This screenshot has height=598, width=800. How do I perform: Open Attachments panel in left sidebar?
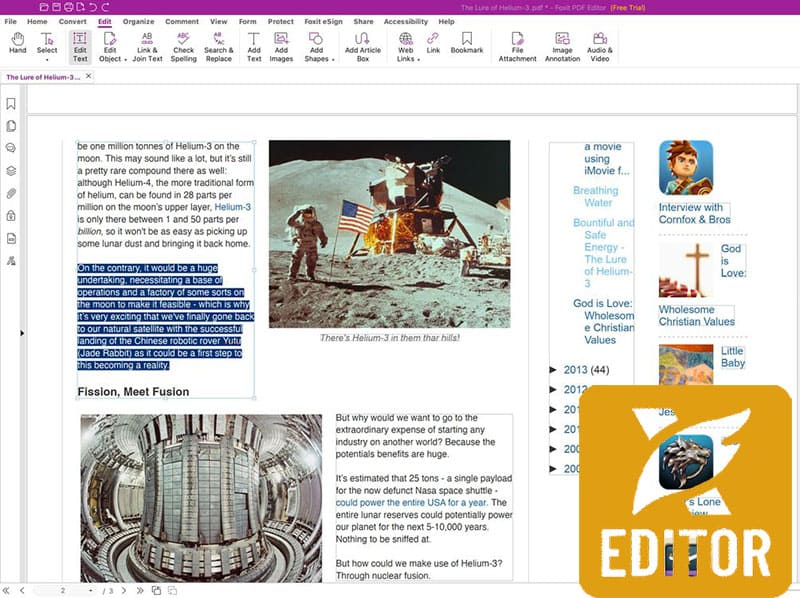point(11,193)
